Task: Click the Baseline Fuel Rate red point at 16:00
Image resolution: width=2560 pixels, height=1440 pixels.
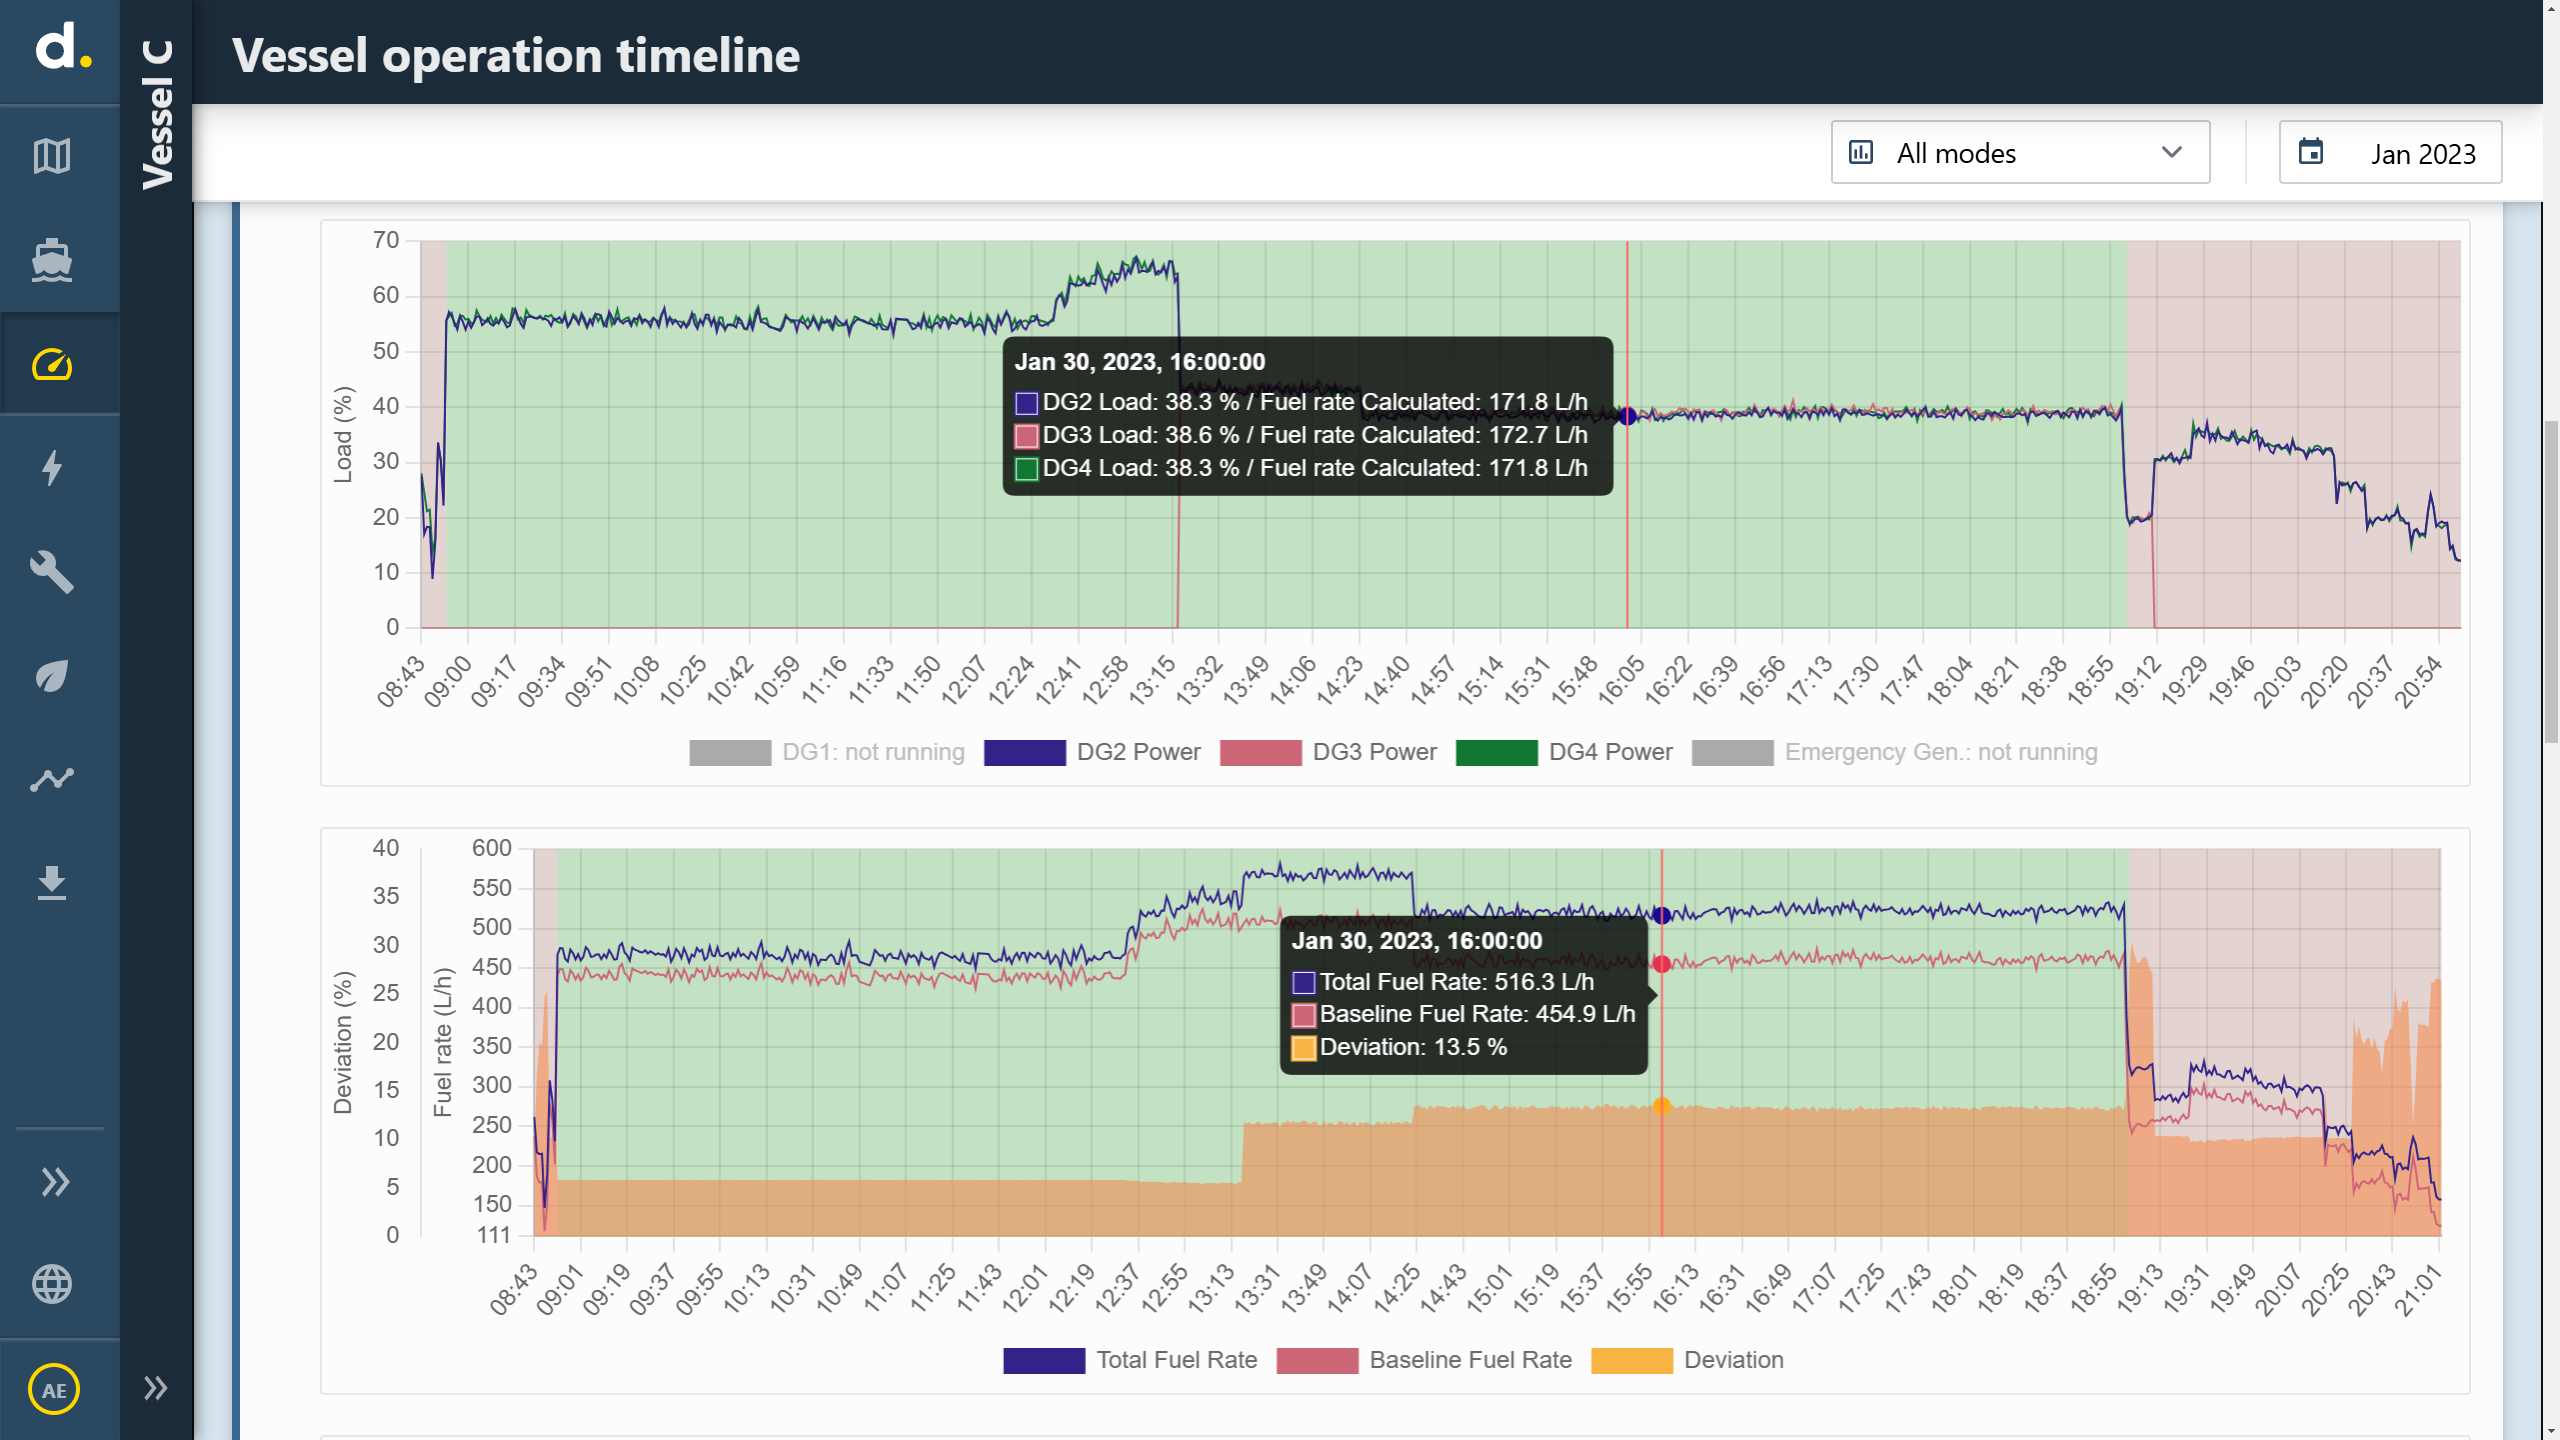Action: tap(1662, 964)
